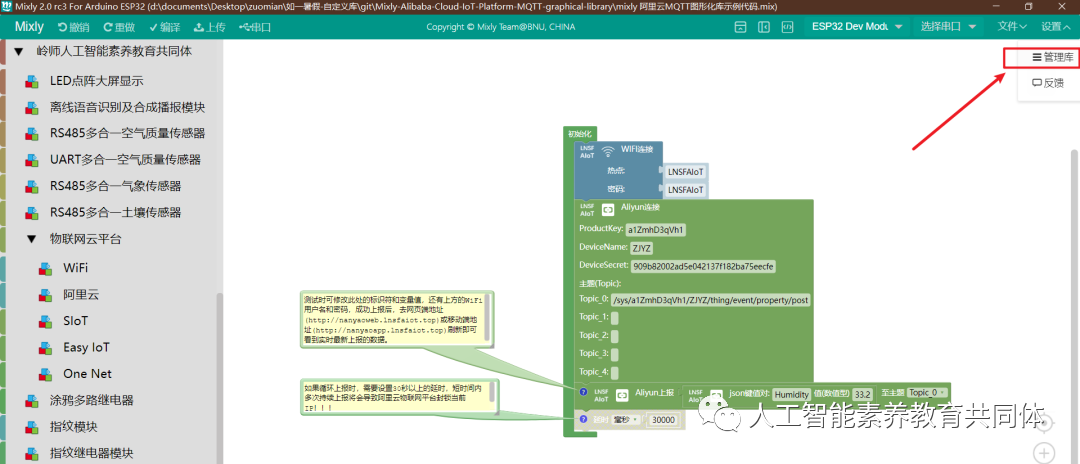Click the link icon on Aliyun连接 block
The width and height of the screenshot is (1080, 464).
pos(608,209)
